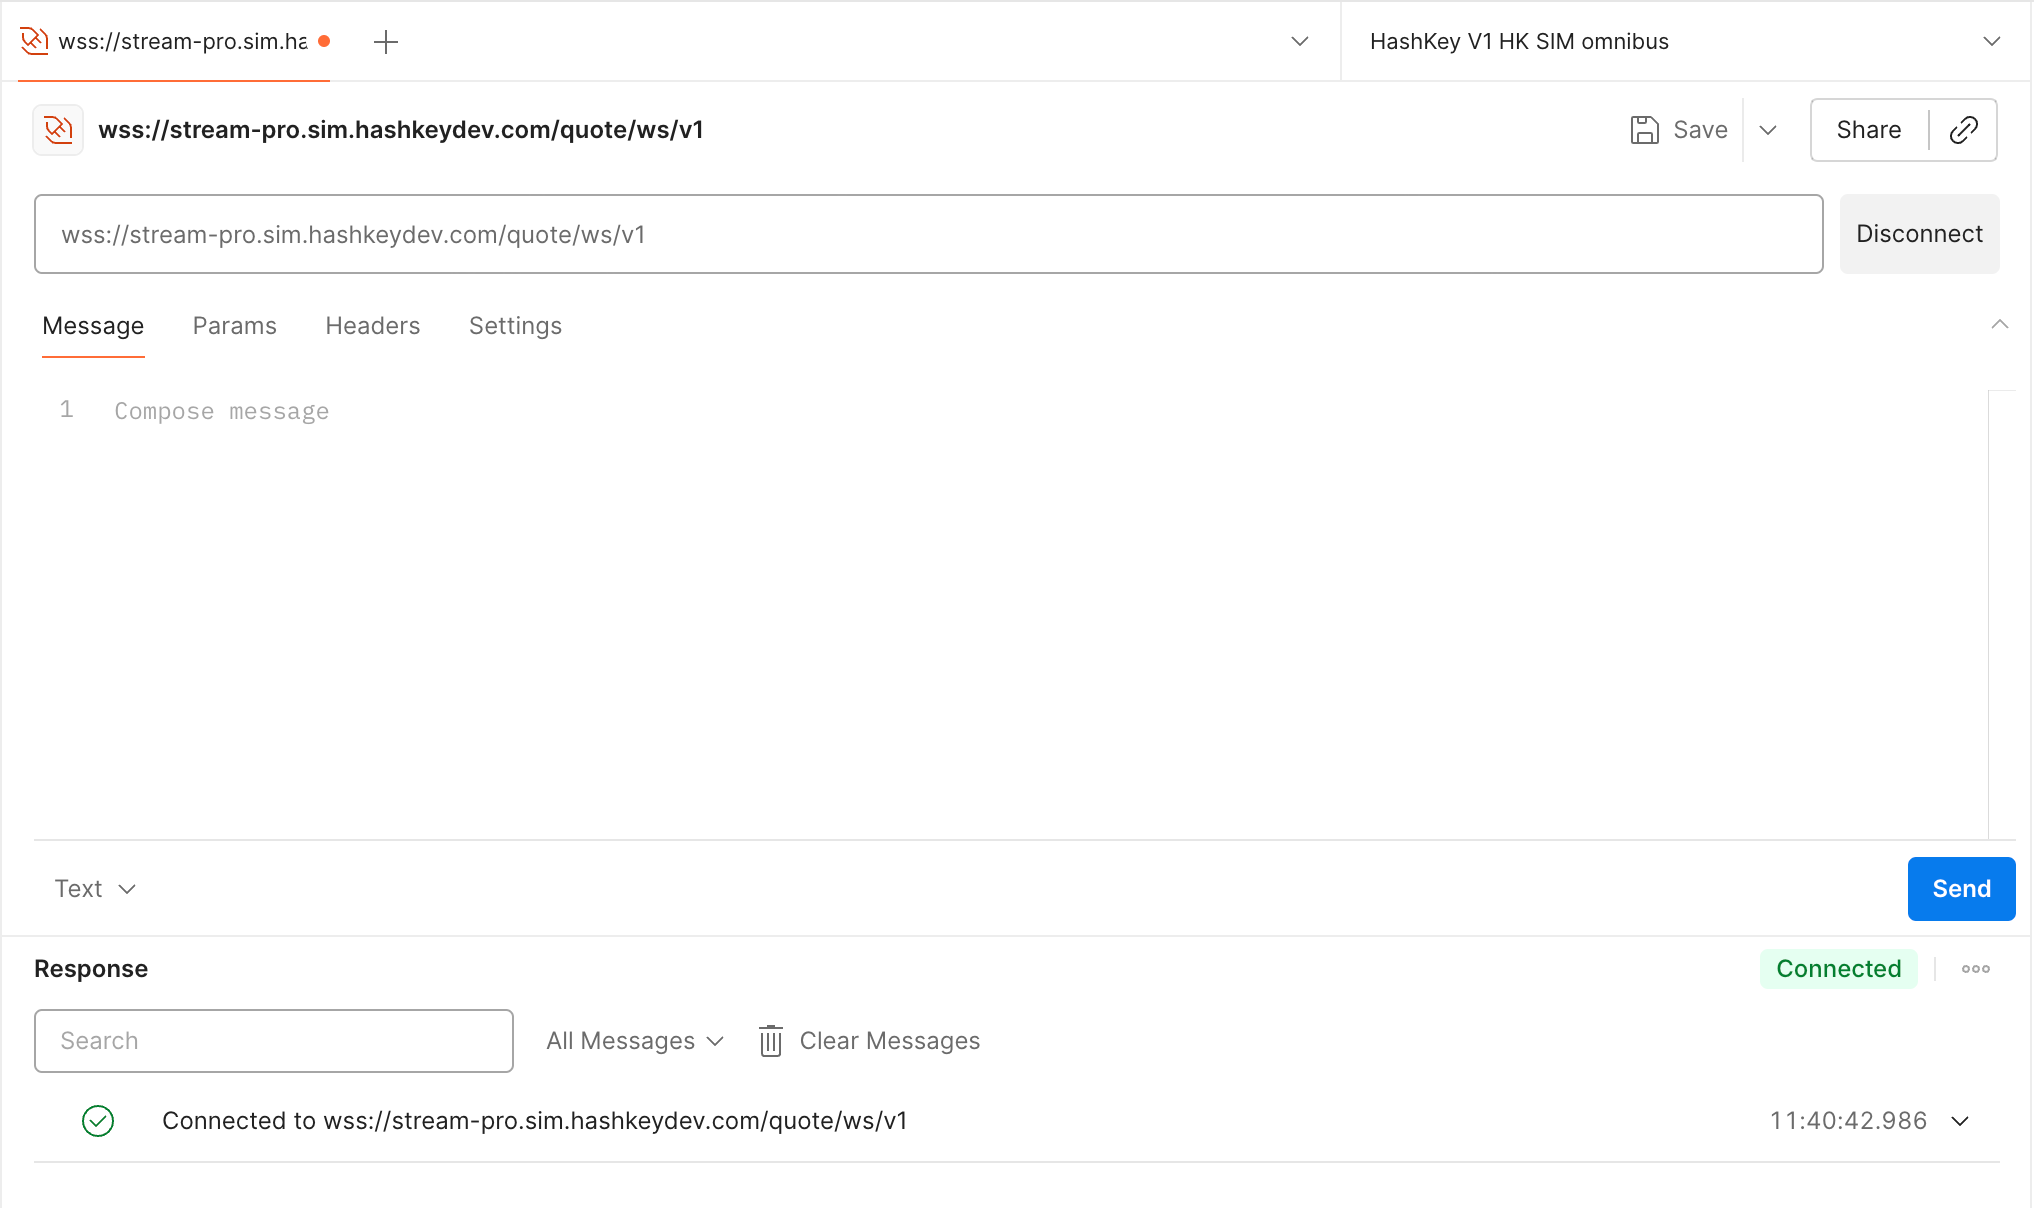Image resolution: width=2034 pixels, height=1208 pixels.
Task: Copy link using the chain icon
Action: (1963, 130)
